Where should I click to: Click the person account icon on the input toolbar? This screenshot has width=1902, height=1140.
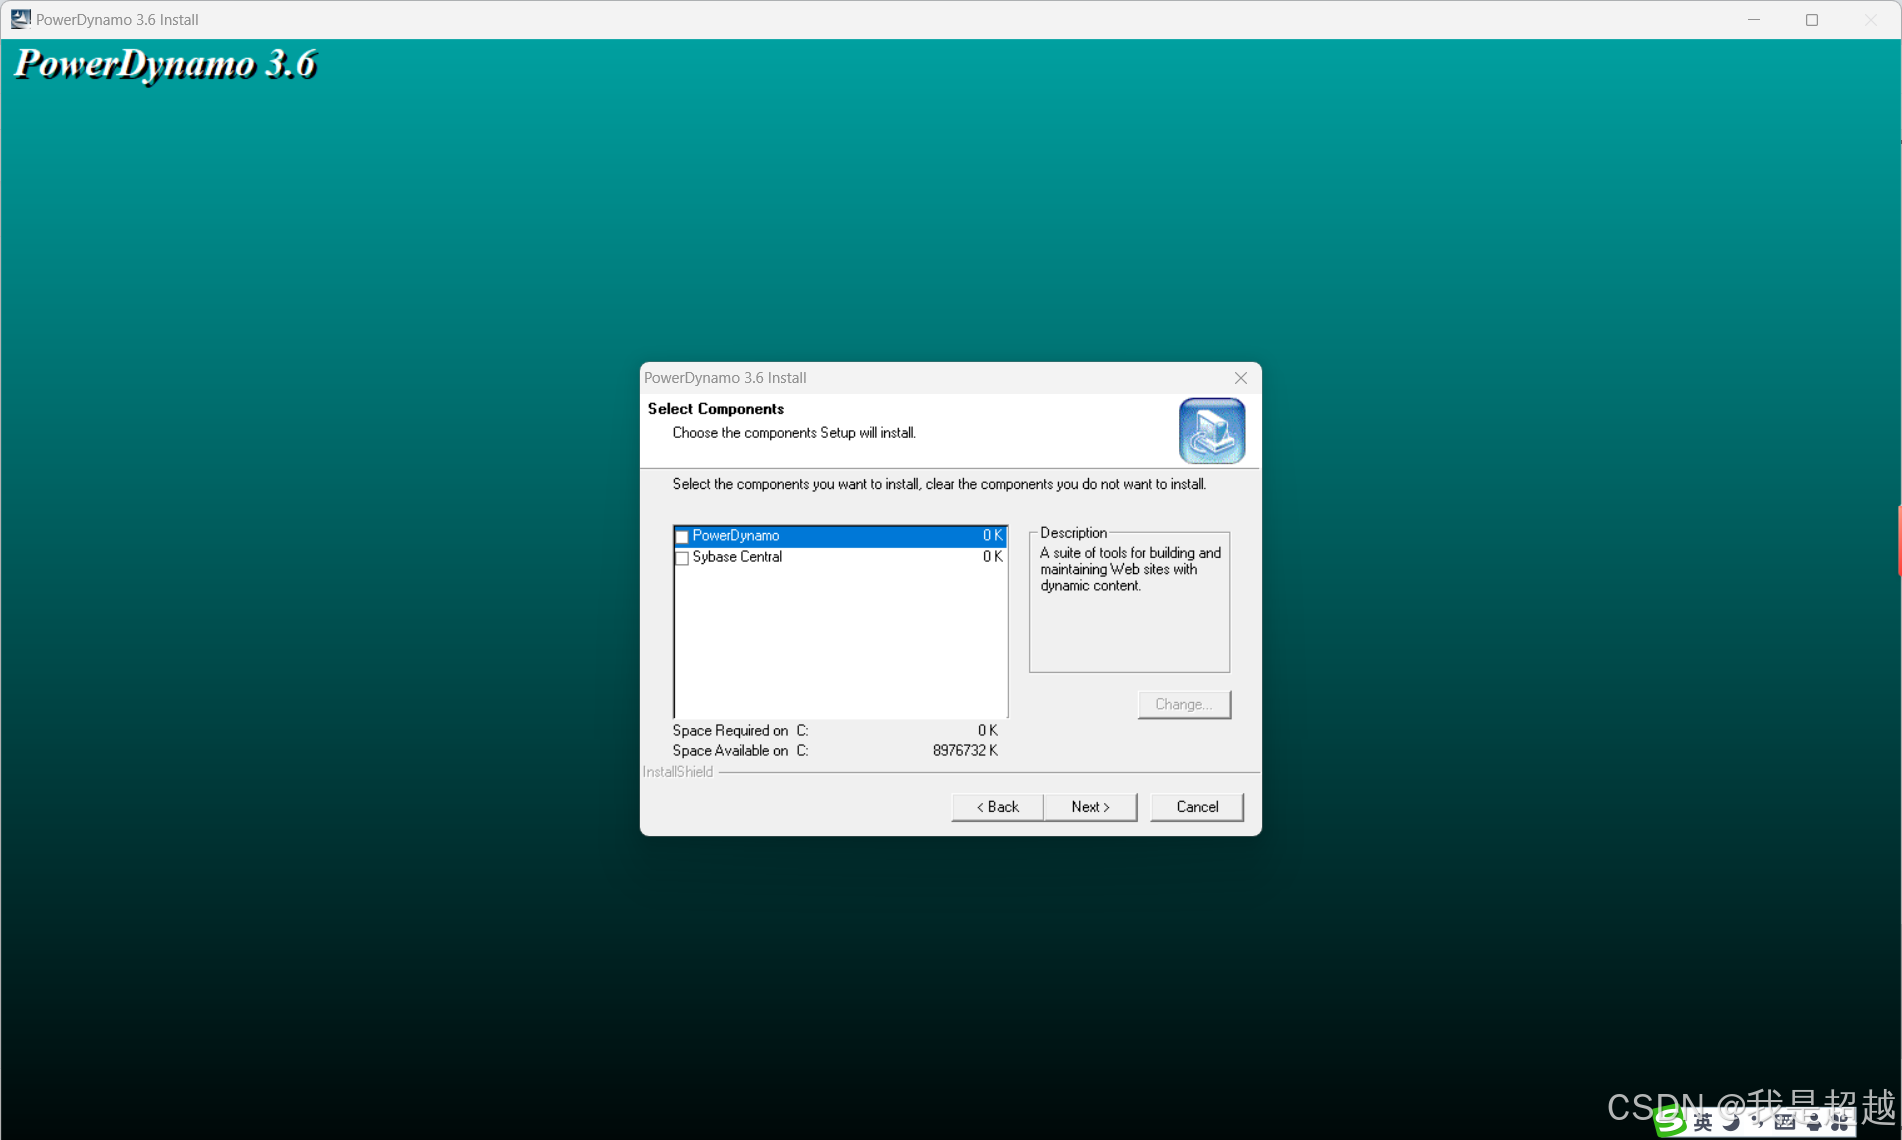click(x=1814, y=1122)
